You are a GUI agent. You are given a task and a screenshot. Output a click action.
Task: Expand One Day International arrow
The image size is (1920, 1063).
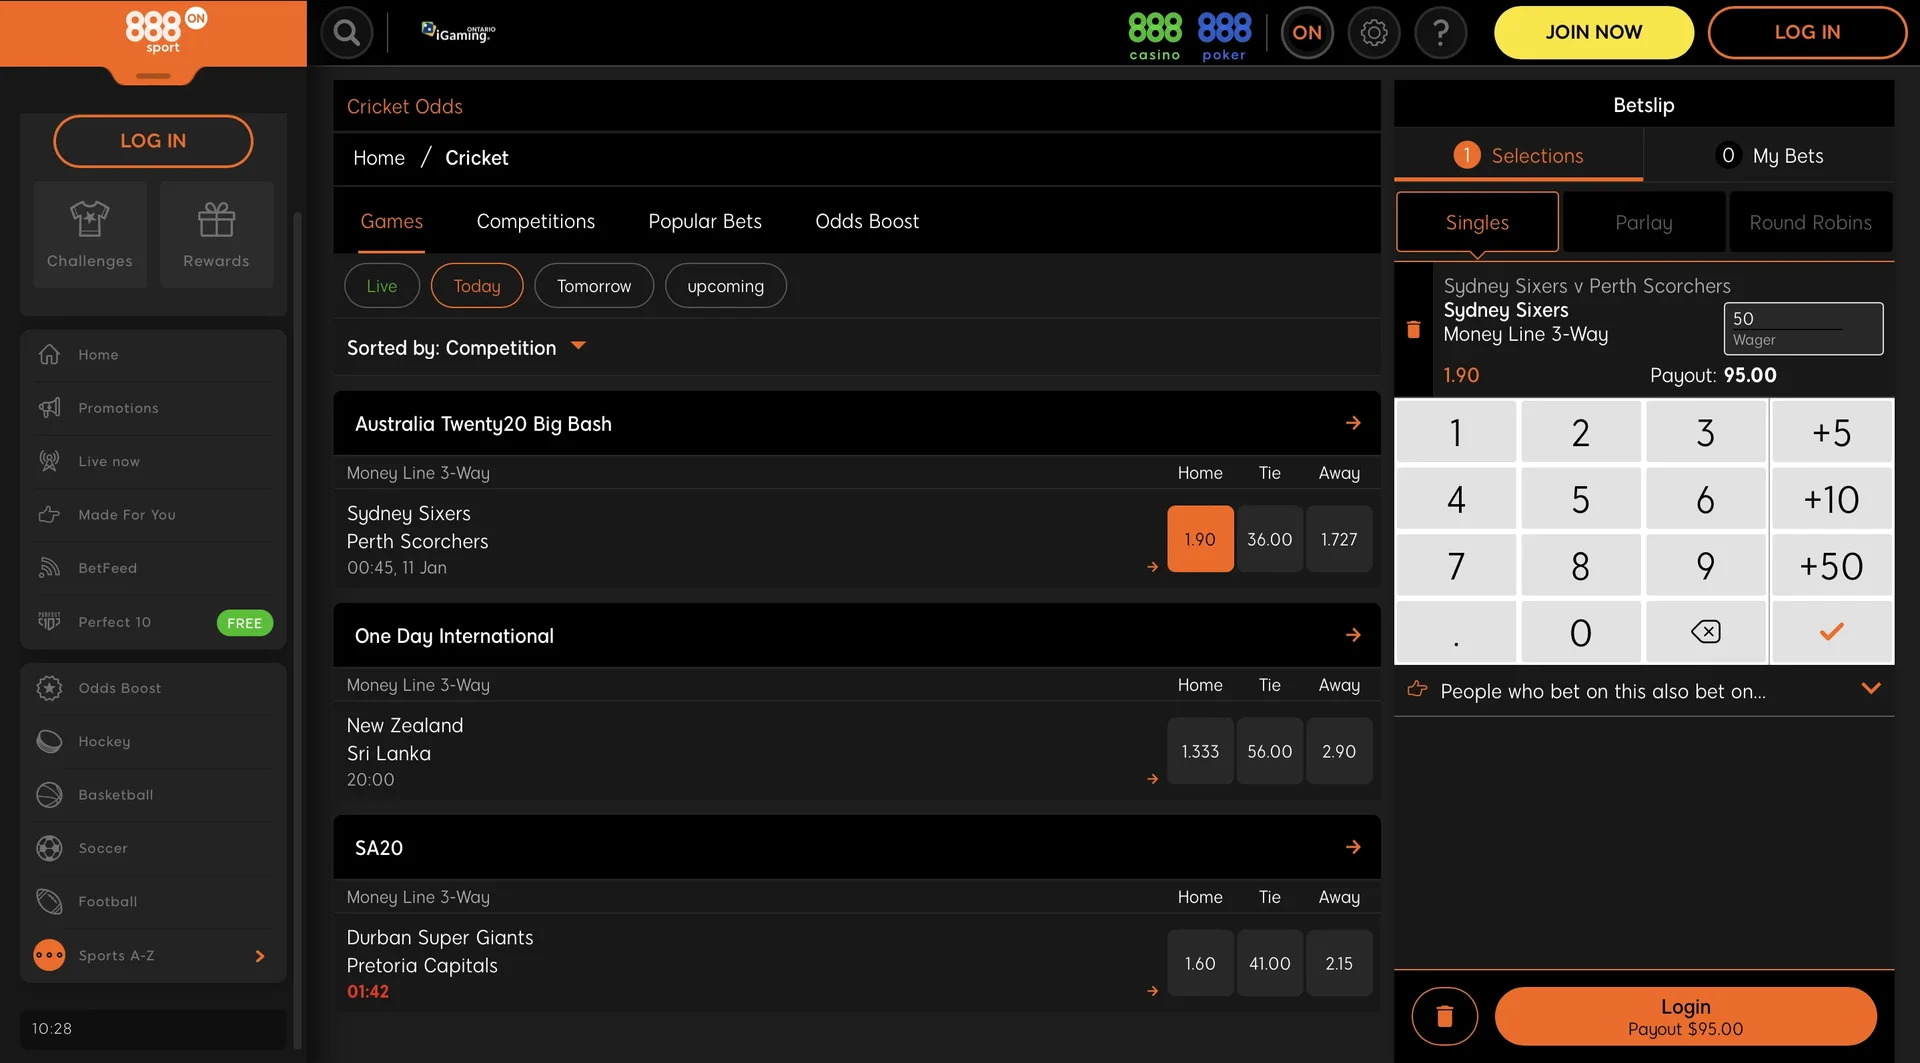(1353, 635)
